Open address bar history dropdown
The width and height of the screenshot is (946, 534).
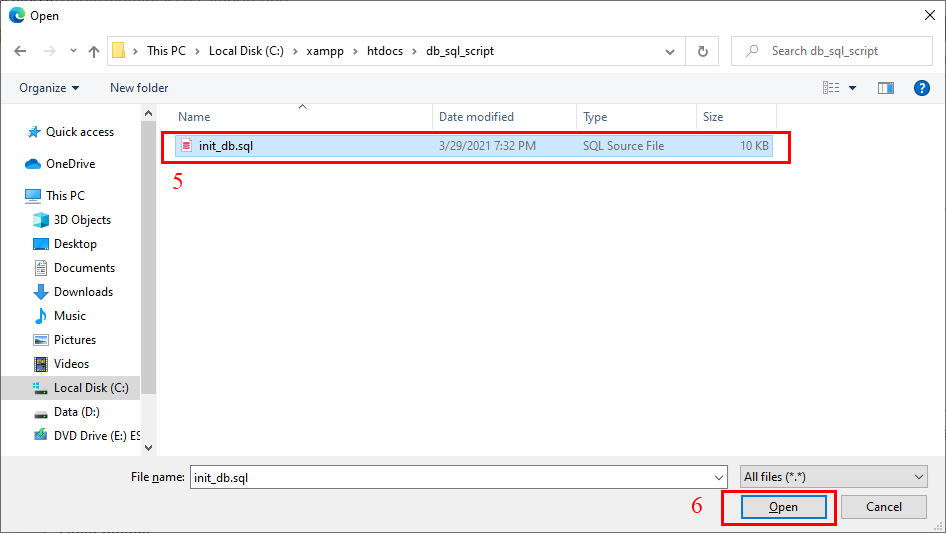coord(670,52)
